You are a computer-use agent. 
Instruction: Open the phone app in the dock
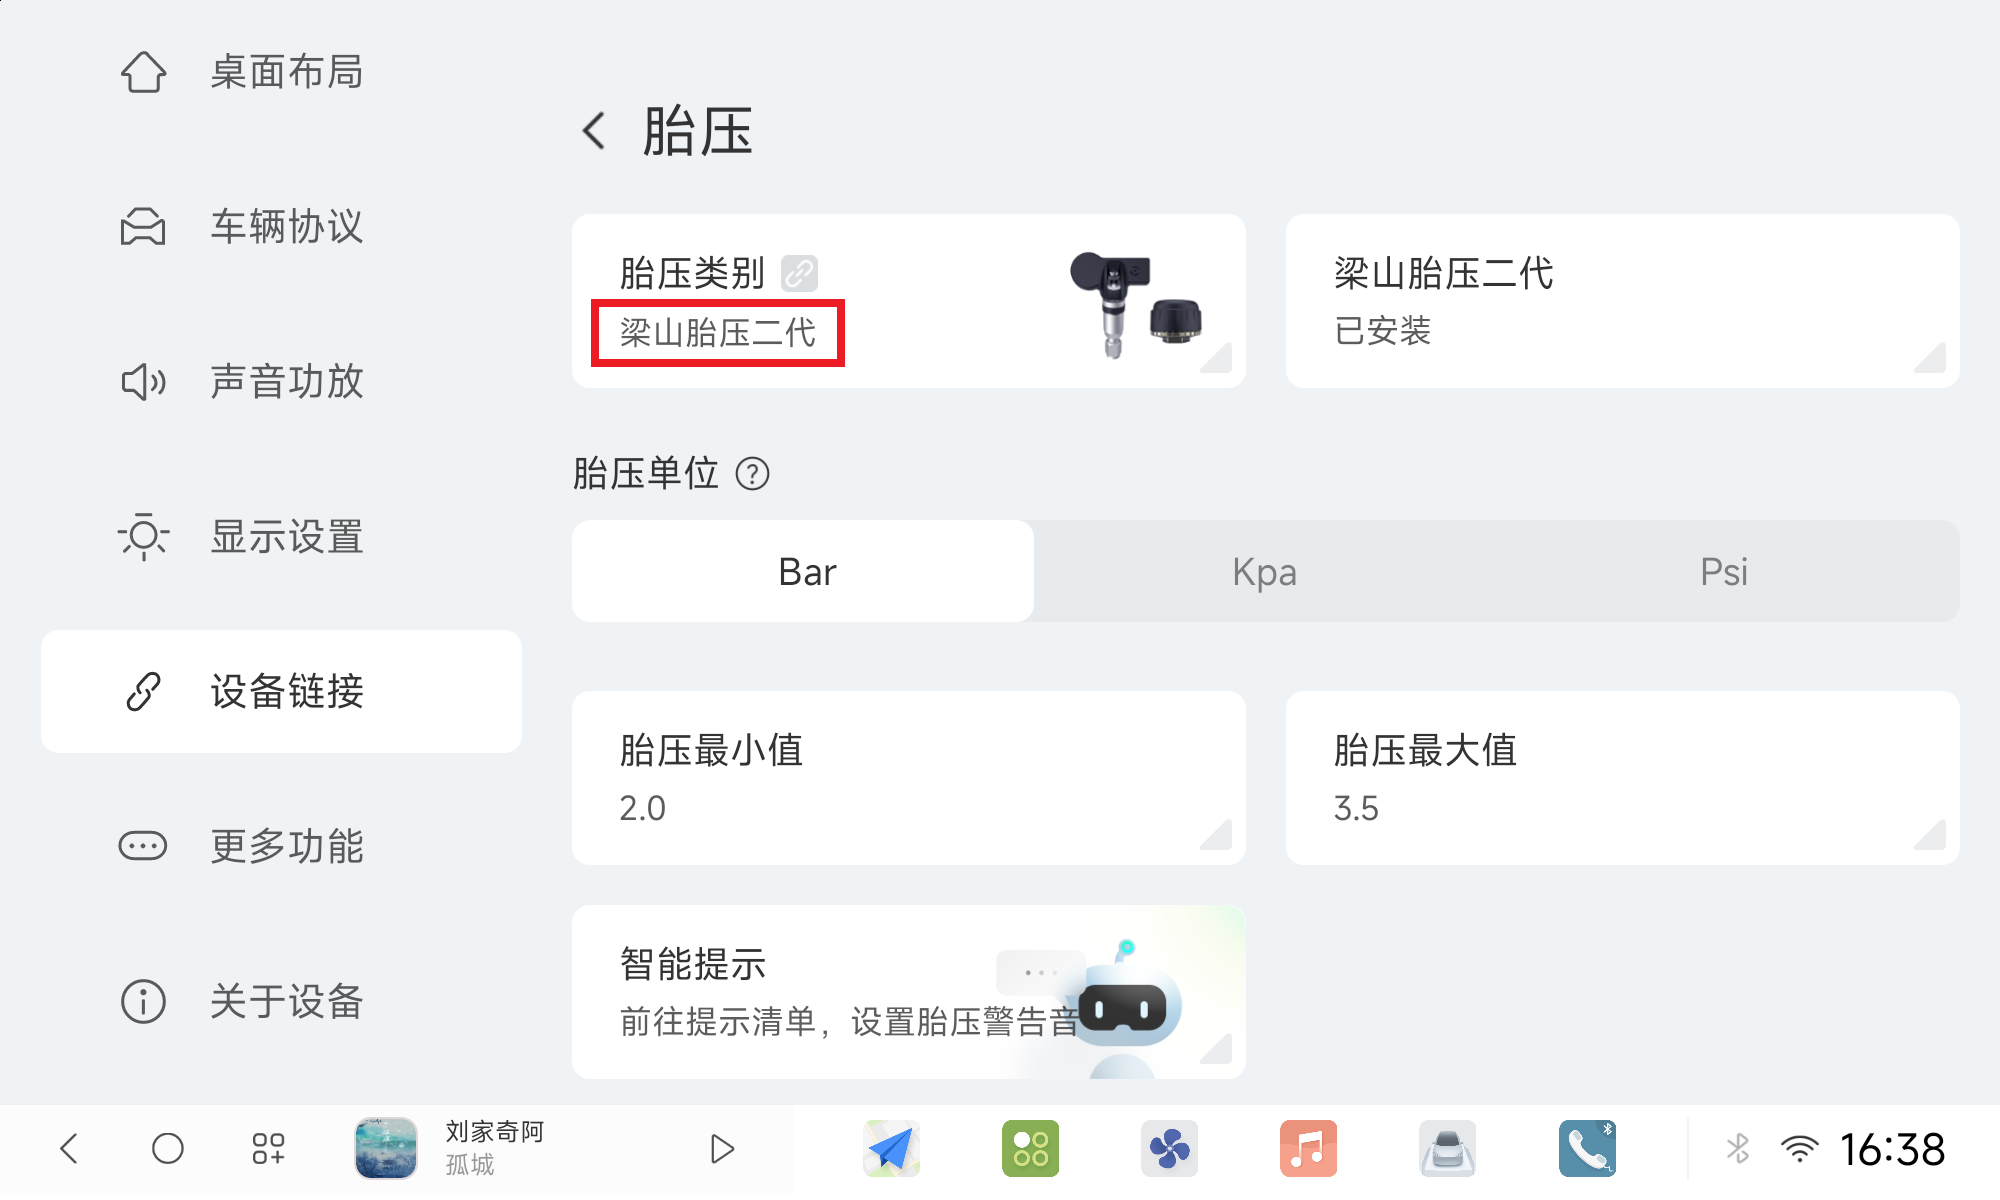tap(1586, 1148)
